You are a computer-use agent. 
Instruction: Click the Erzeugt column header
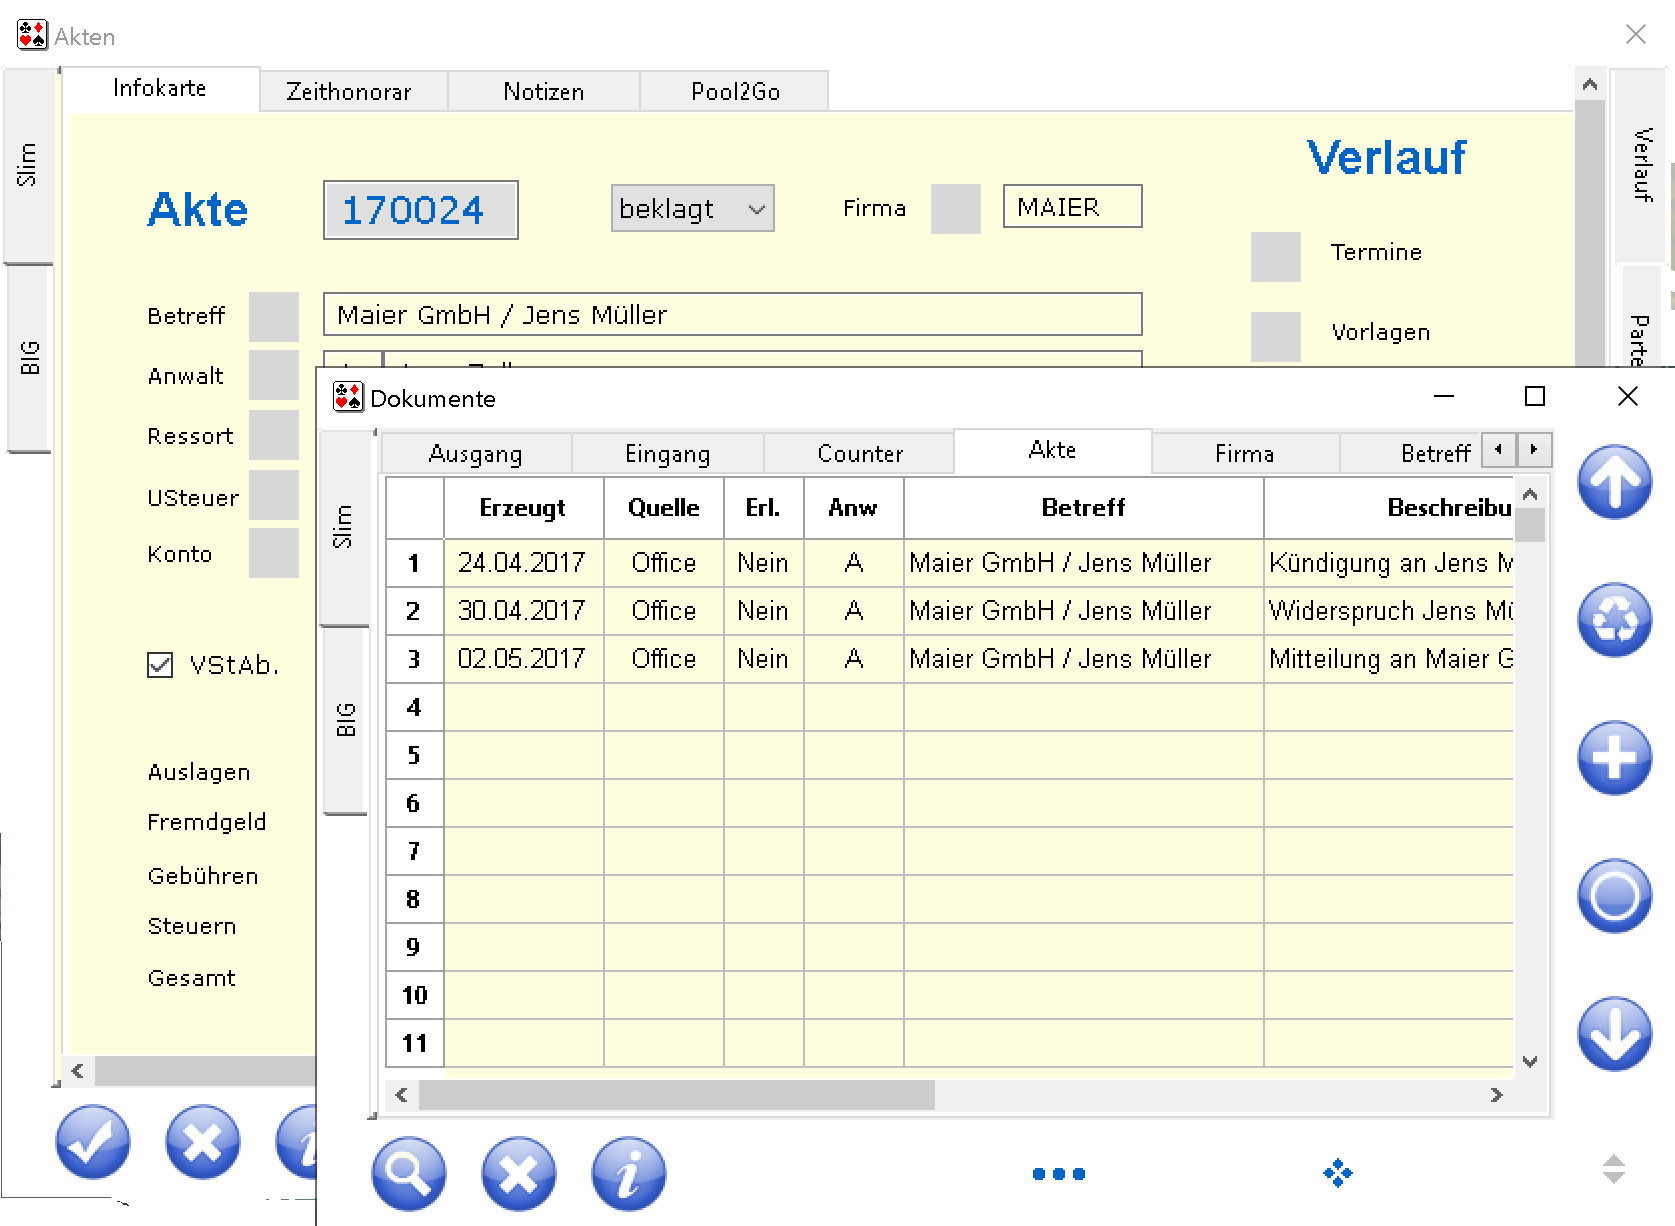tap(523, 508)
